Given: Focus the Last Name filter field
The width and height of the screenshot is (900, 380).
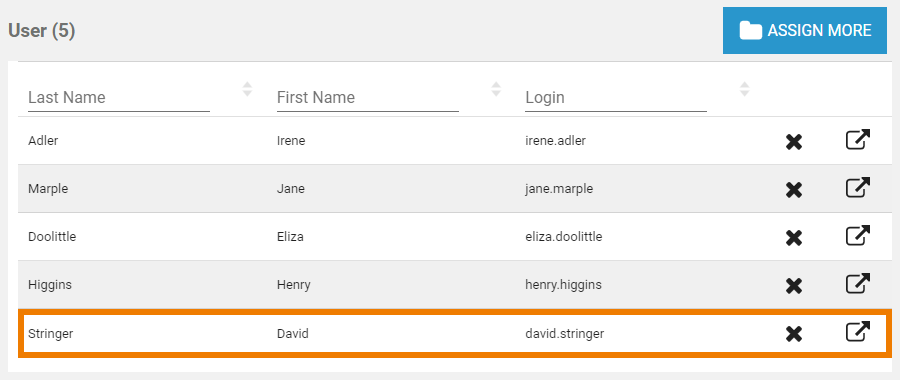Looking at the screenshot, I should pyautogui.click(x=119, y=98).
